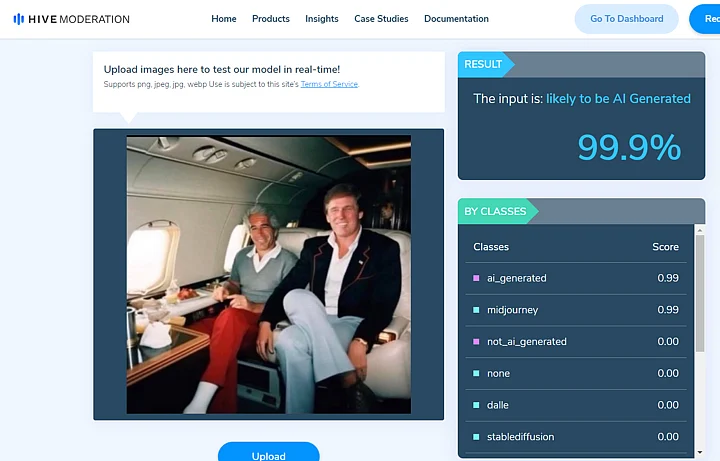Screen dimensions: 720x461
Task: Open the Products menu
Action: [x=271, y=19]
